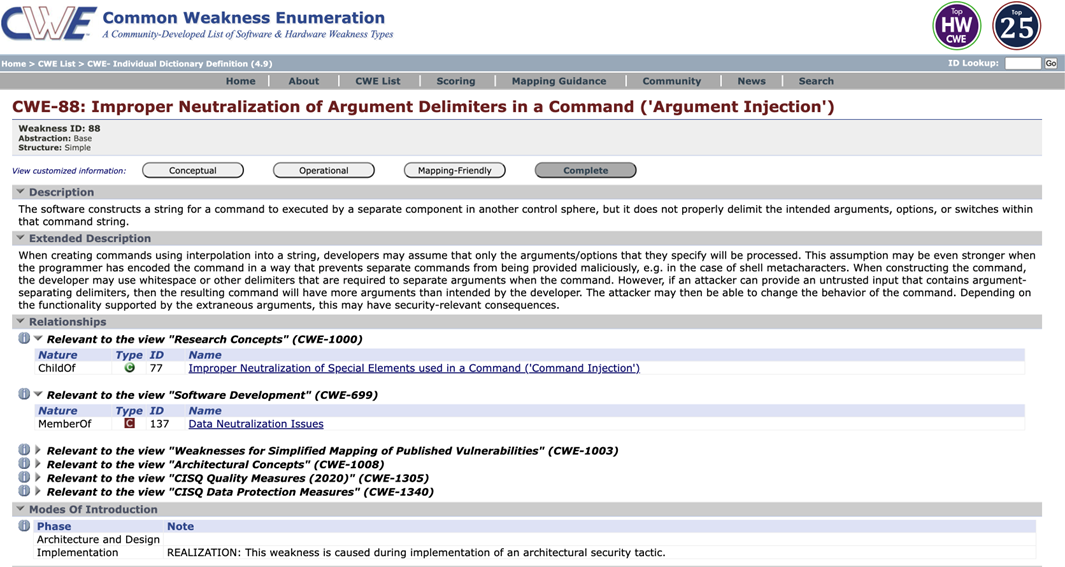Click the Weakness ID: 88 text
Image resolution: width=1065 pixels, height=567 pixels.
point(59,128)
